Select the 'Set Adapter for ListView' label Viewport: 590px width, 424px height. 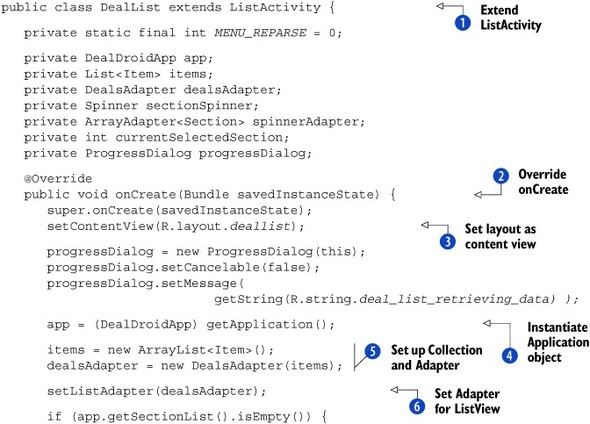click(467, 401)
